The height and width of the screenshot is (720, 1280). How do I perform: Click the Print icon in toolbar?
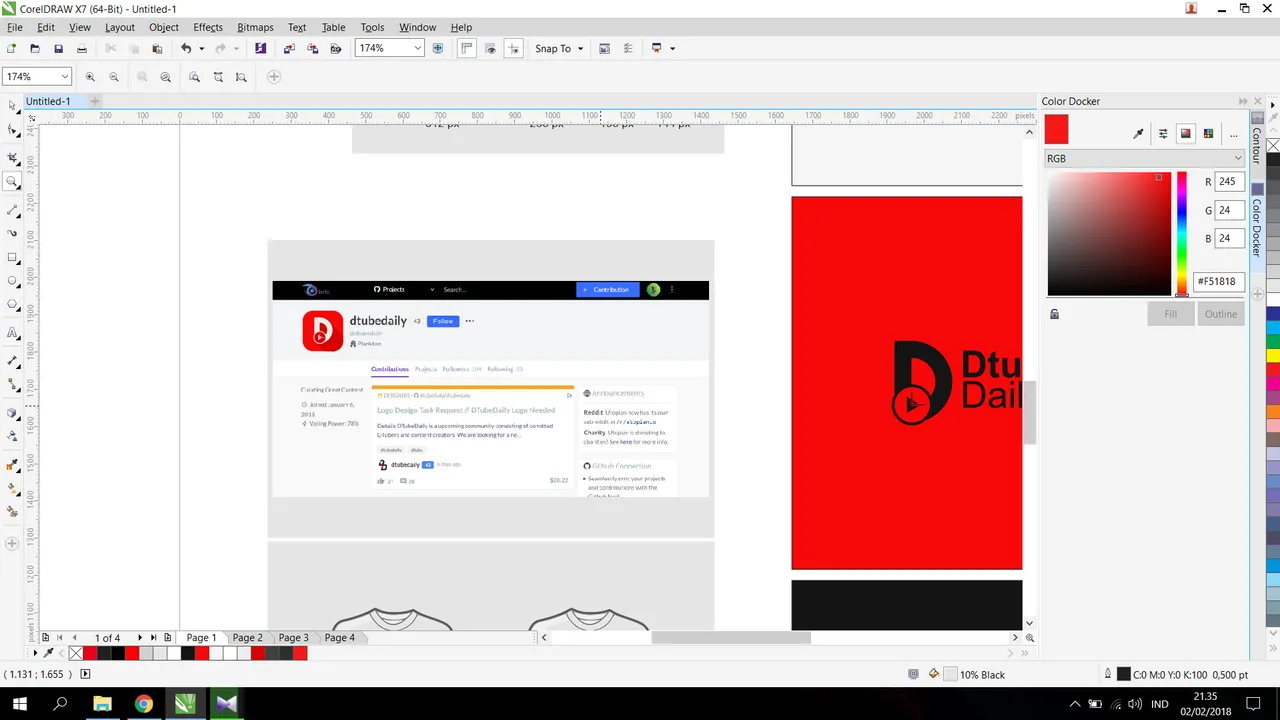[x=82, y=48]
